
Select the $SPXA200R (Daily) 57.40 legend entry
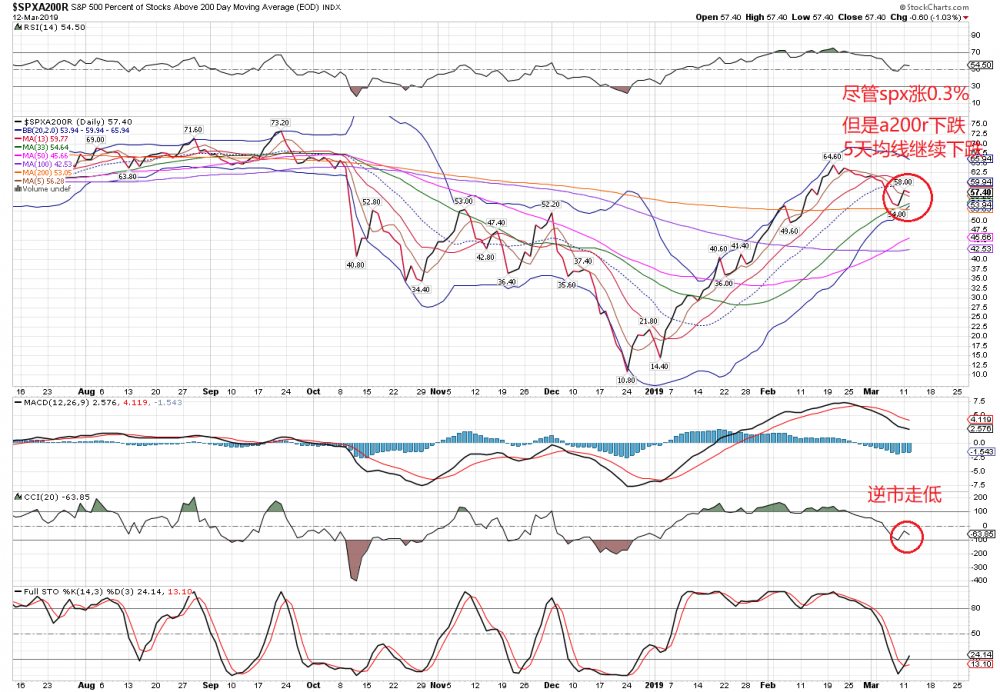coord(73,122)
